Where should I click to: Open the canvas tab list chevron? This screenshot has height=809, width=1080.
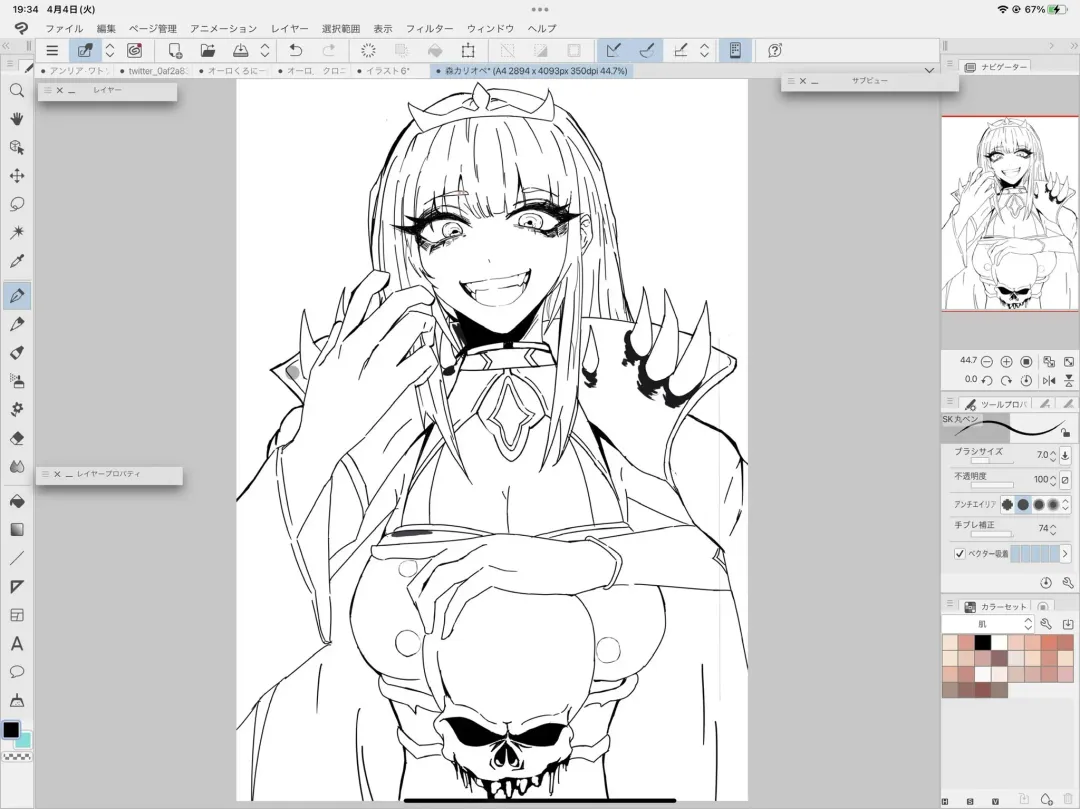coord(930,71)
